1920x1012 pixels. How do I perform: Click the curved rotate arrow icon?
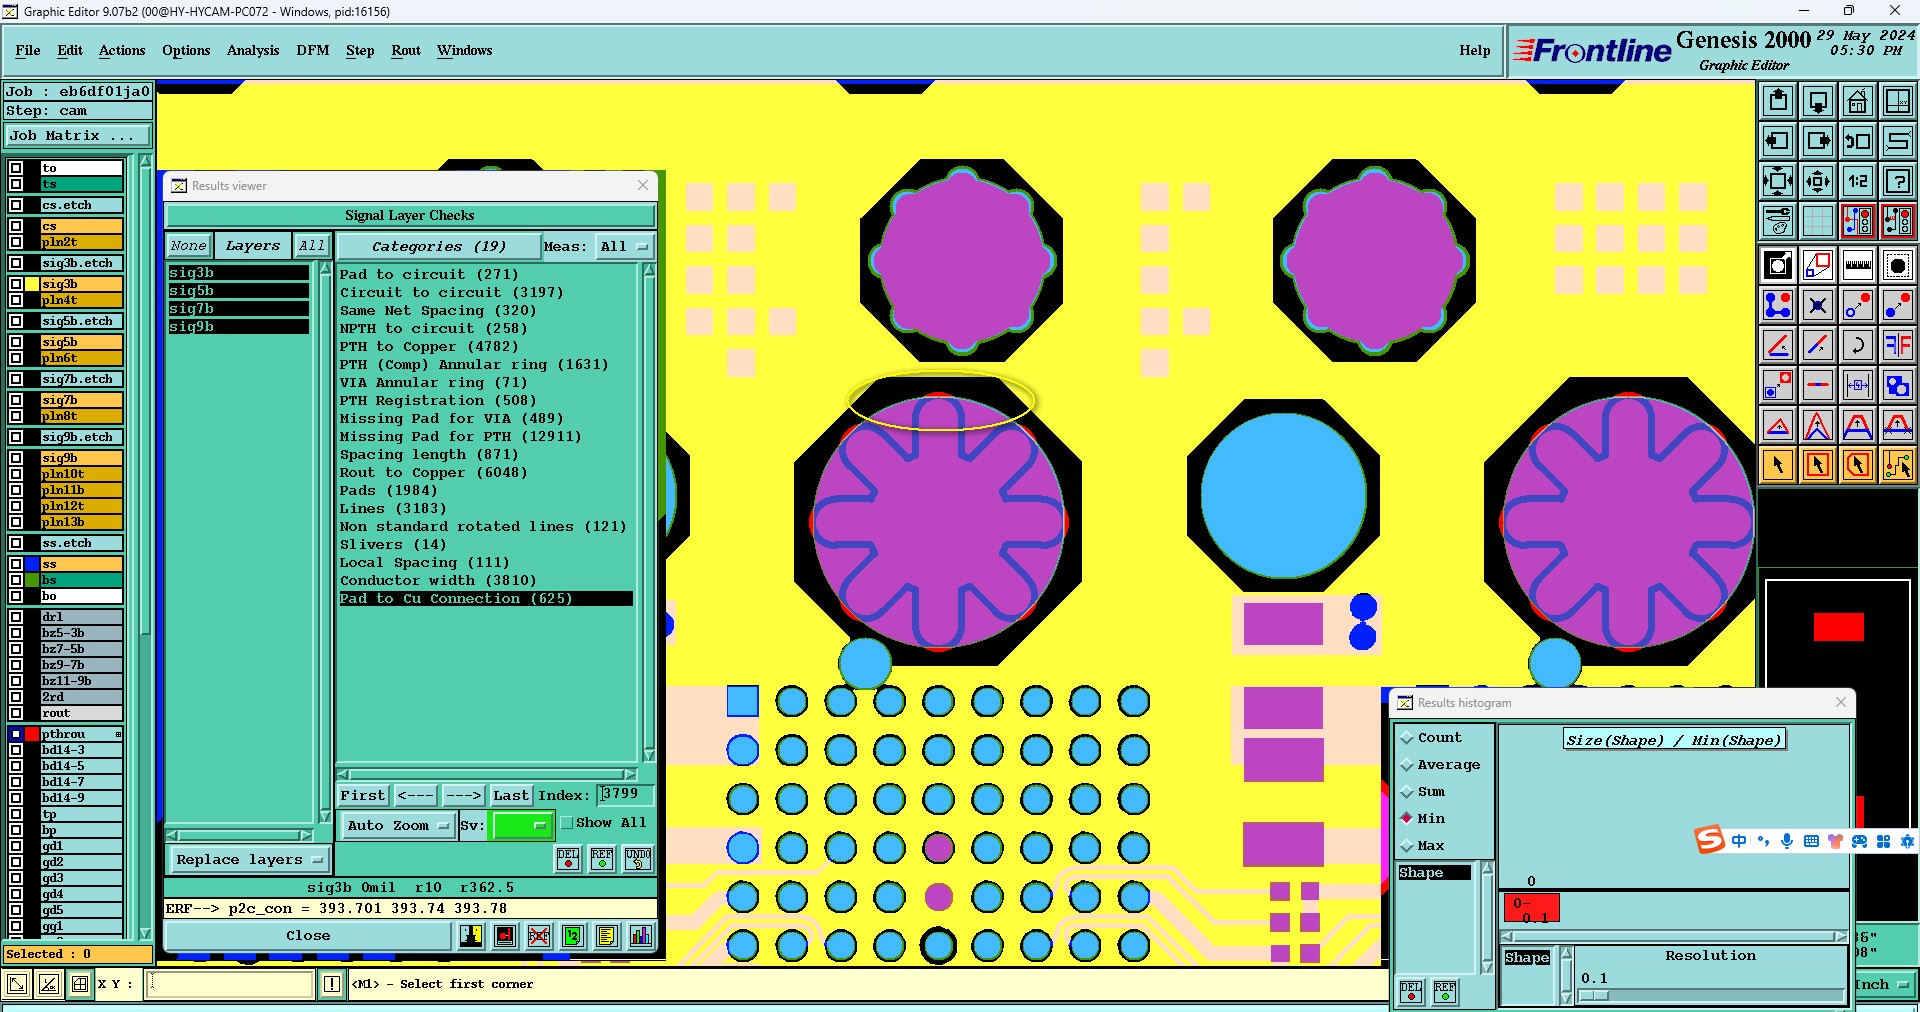pos(1858,345)
